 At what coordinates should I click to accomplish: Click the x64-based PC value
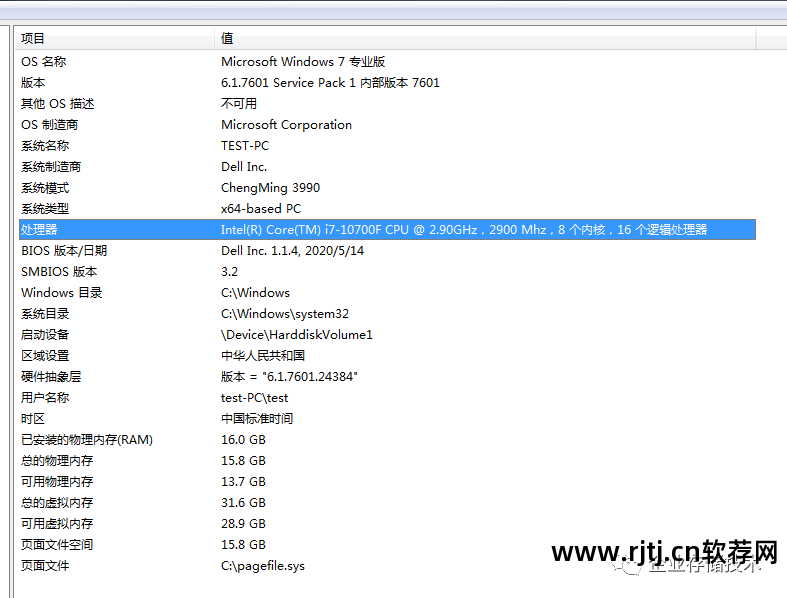coord(261,209)
